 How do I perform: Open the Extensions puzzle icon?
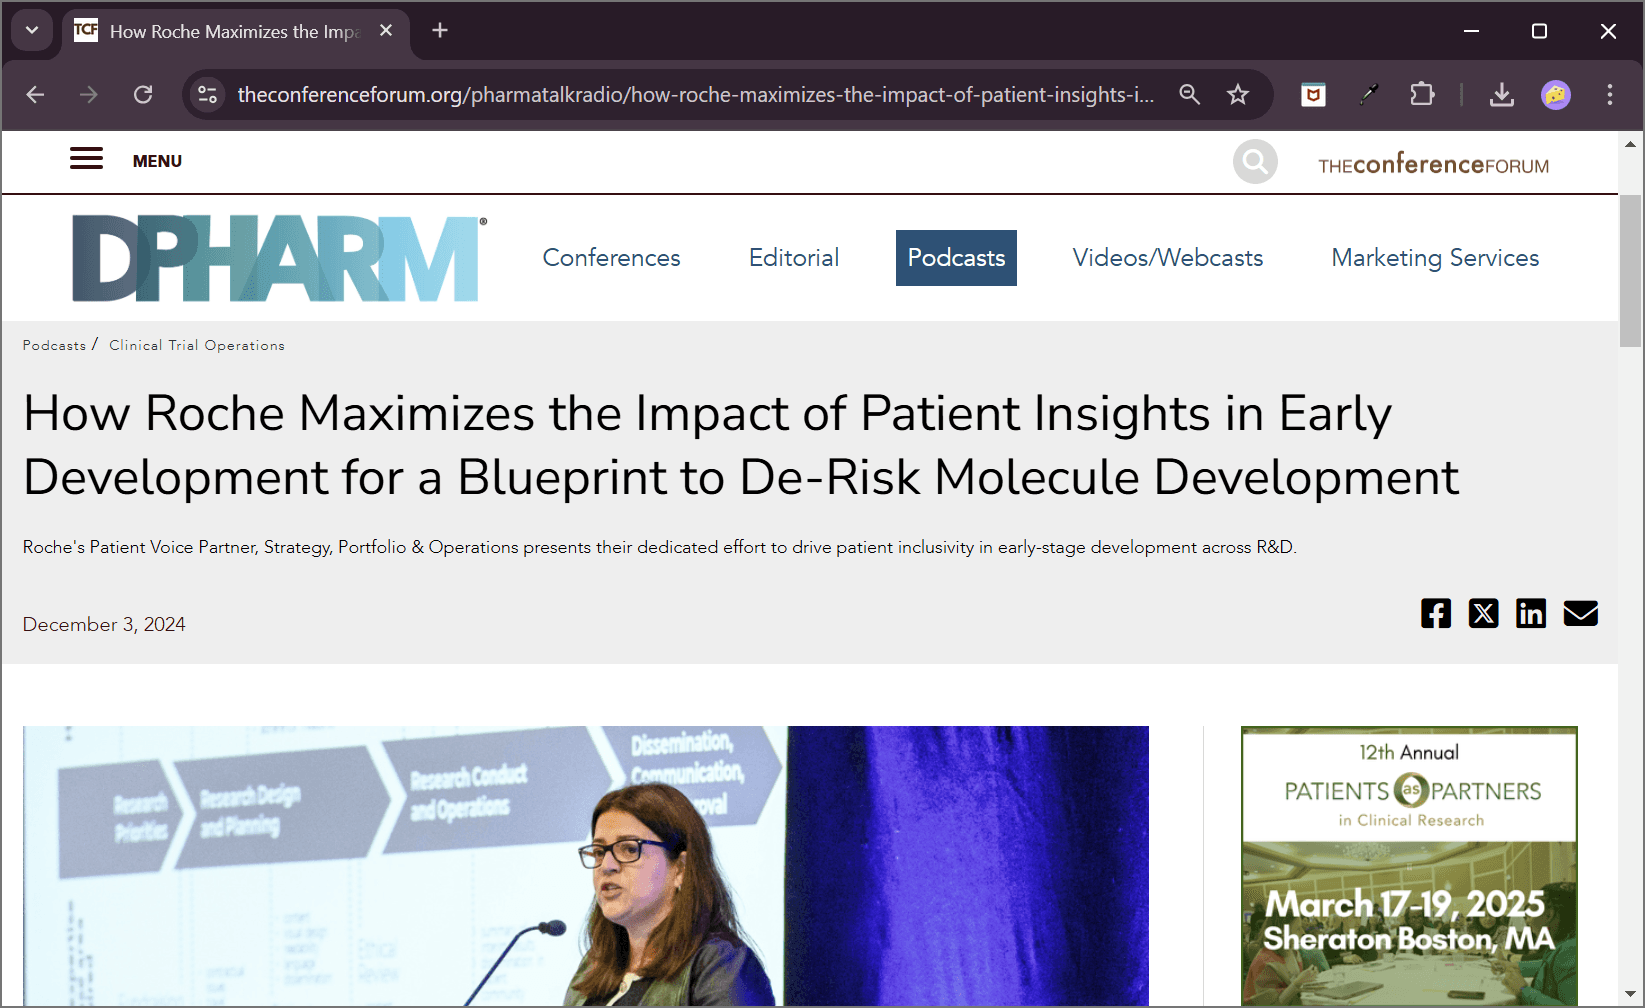1422,95
